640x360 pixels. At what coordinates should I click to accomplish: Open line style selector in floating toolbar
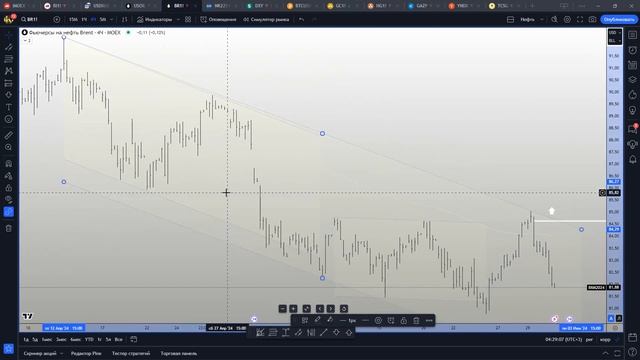coord(365,320)
